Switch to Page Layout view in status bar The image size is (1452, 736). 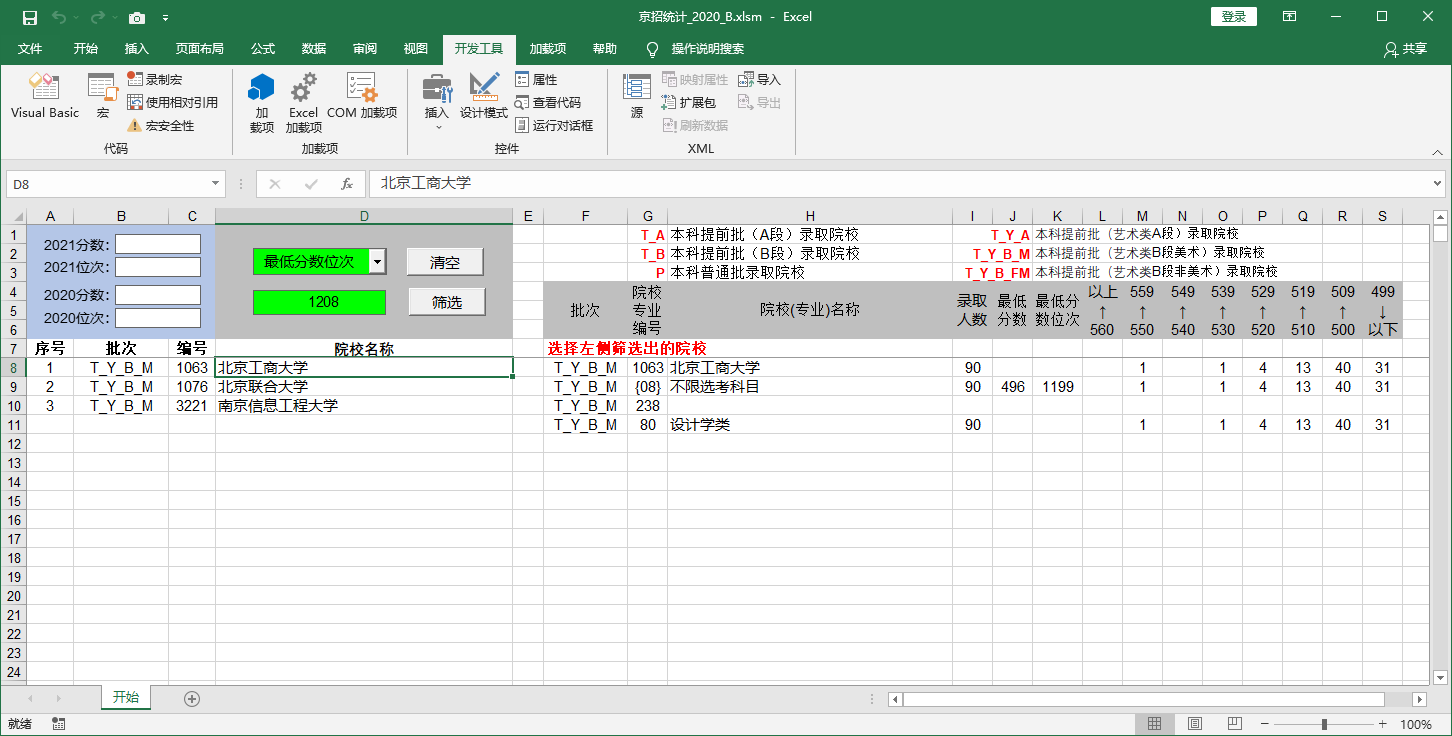coord(1194,724)
